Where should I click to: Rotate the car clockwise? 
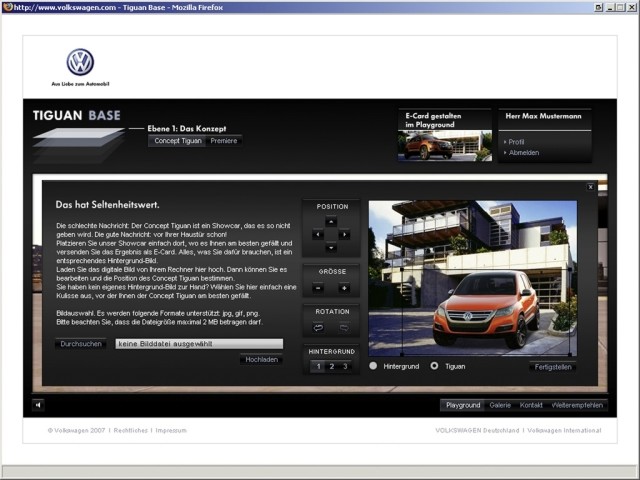[x=344, y=328]
